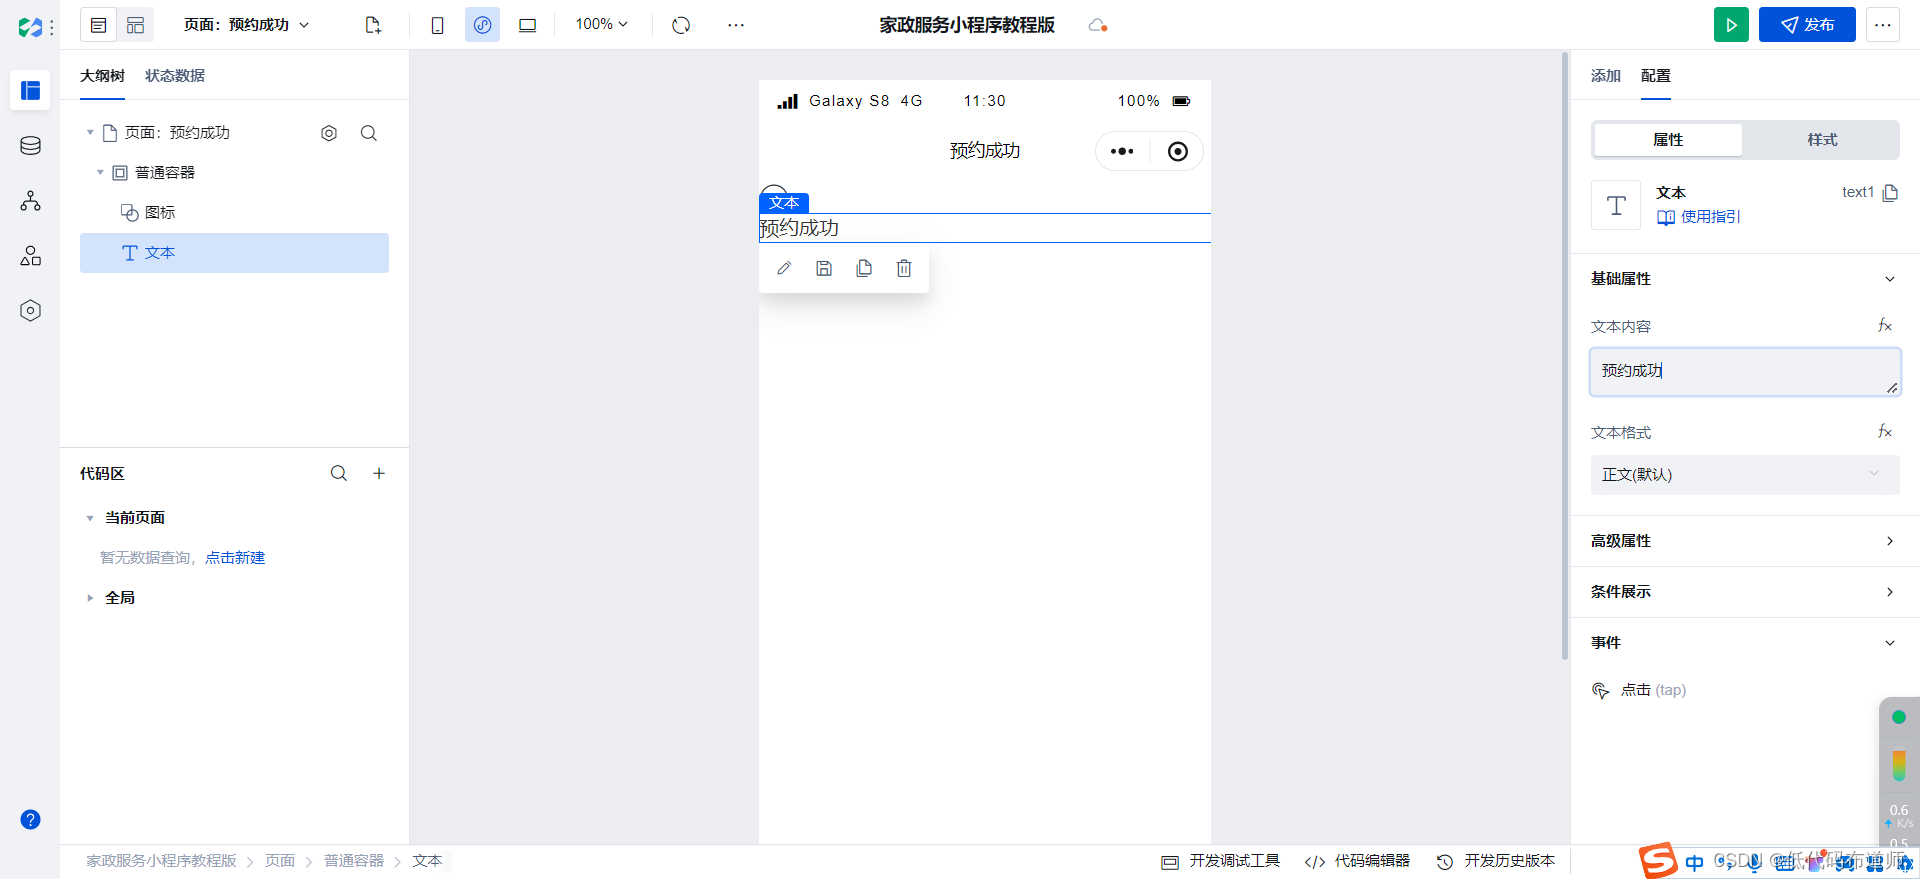Click the edit pencil icon on canvas toolbar
Viewport: 1920px width, 879px height.
tap(784, 268)
